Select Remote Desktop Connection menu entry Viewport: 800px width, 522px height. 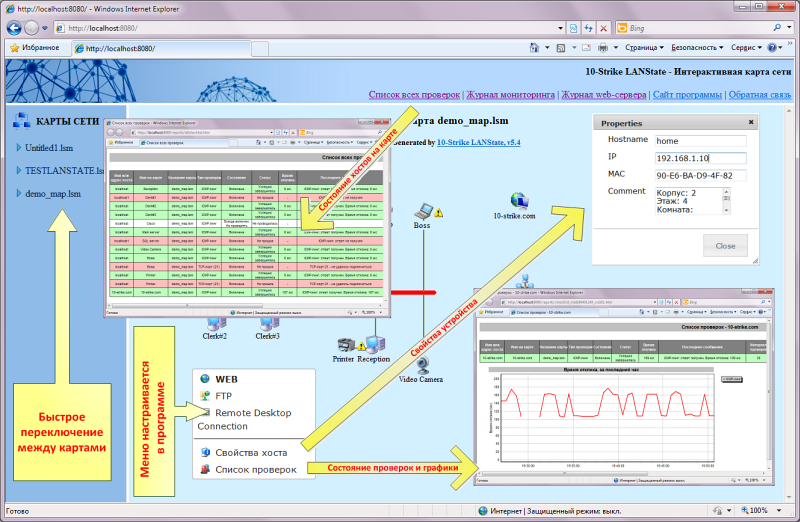245,419
